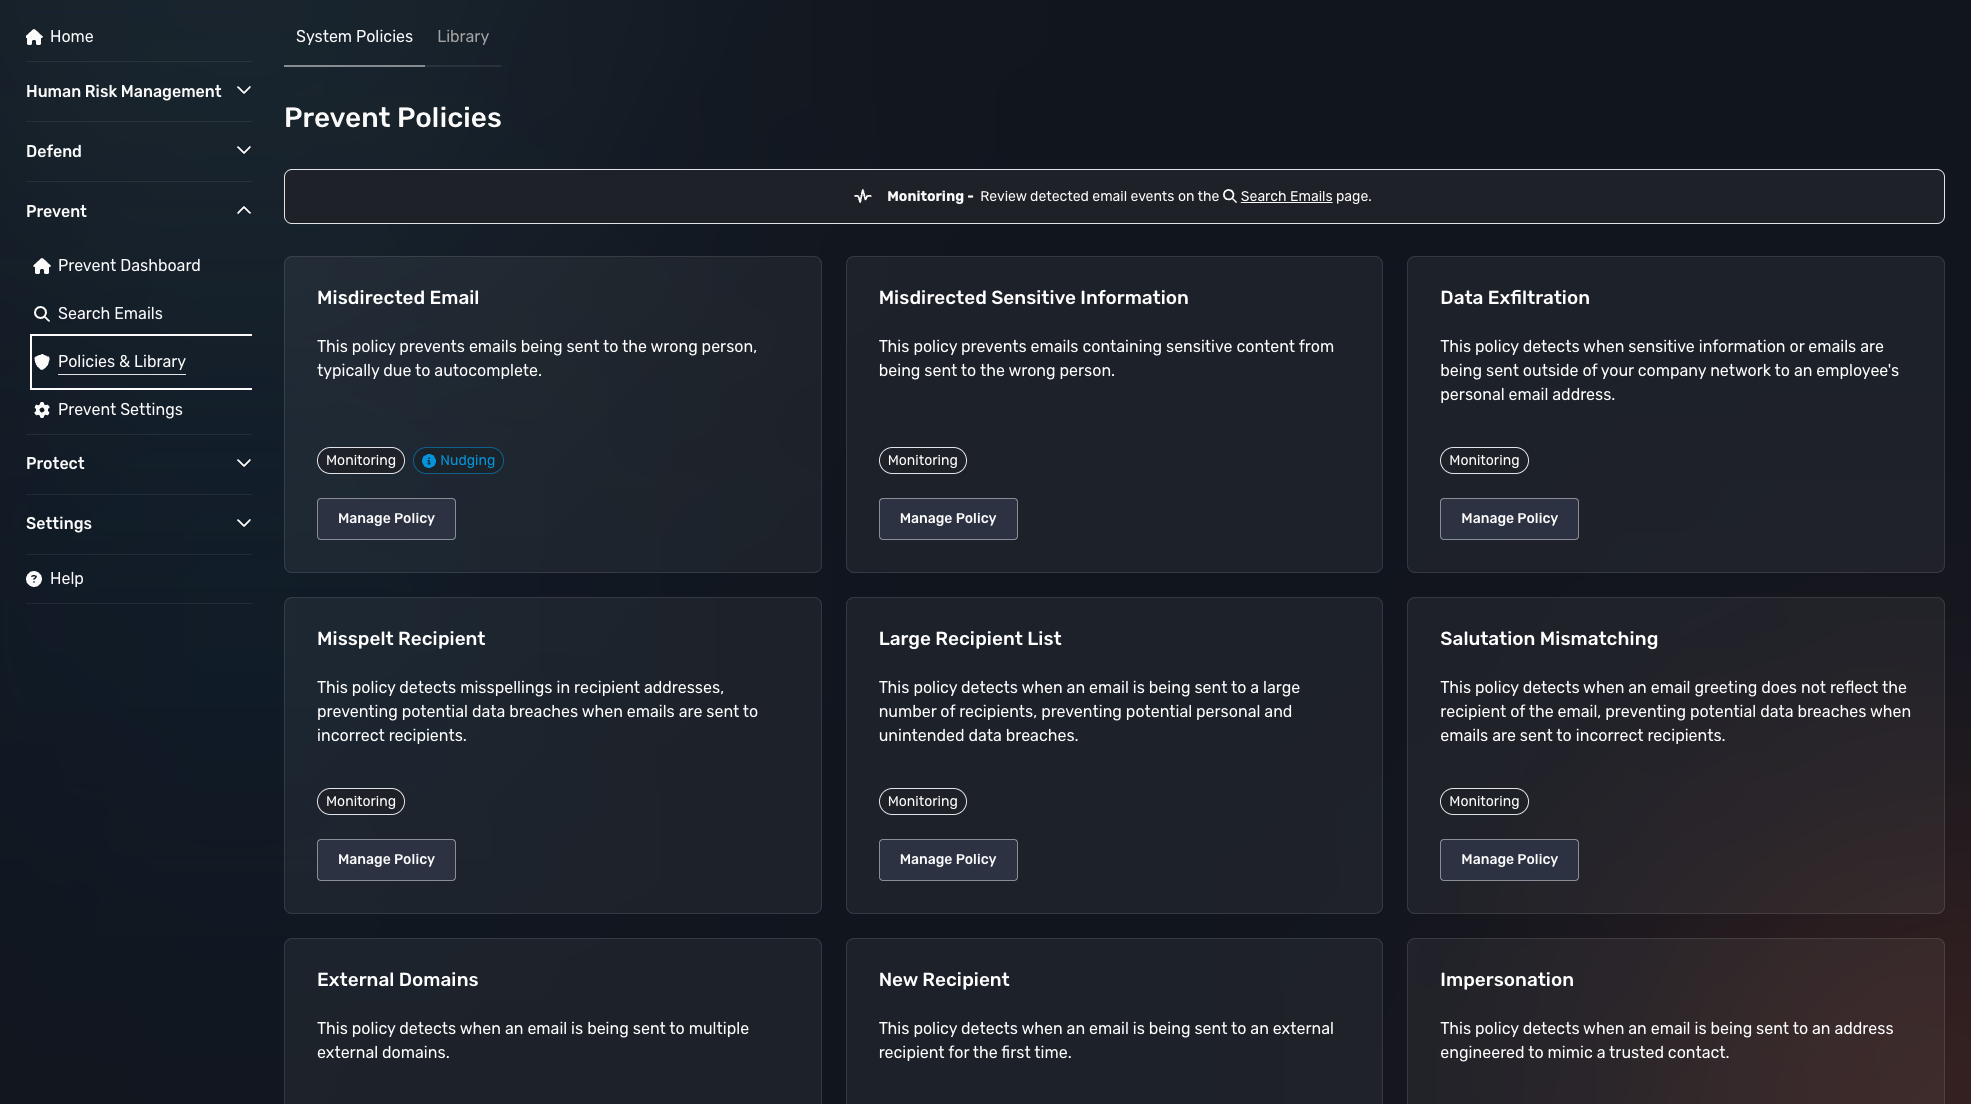Viewport: 1971px width, 1104px height.
Task: Click the Nudging badge on Misdirected Email
Action: [458, 461]
